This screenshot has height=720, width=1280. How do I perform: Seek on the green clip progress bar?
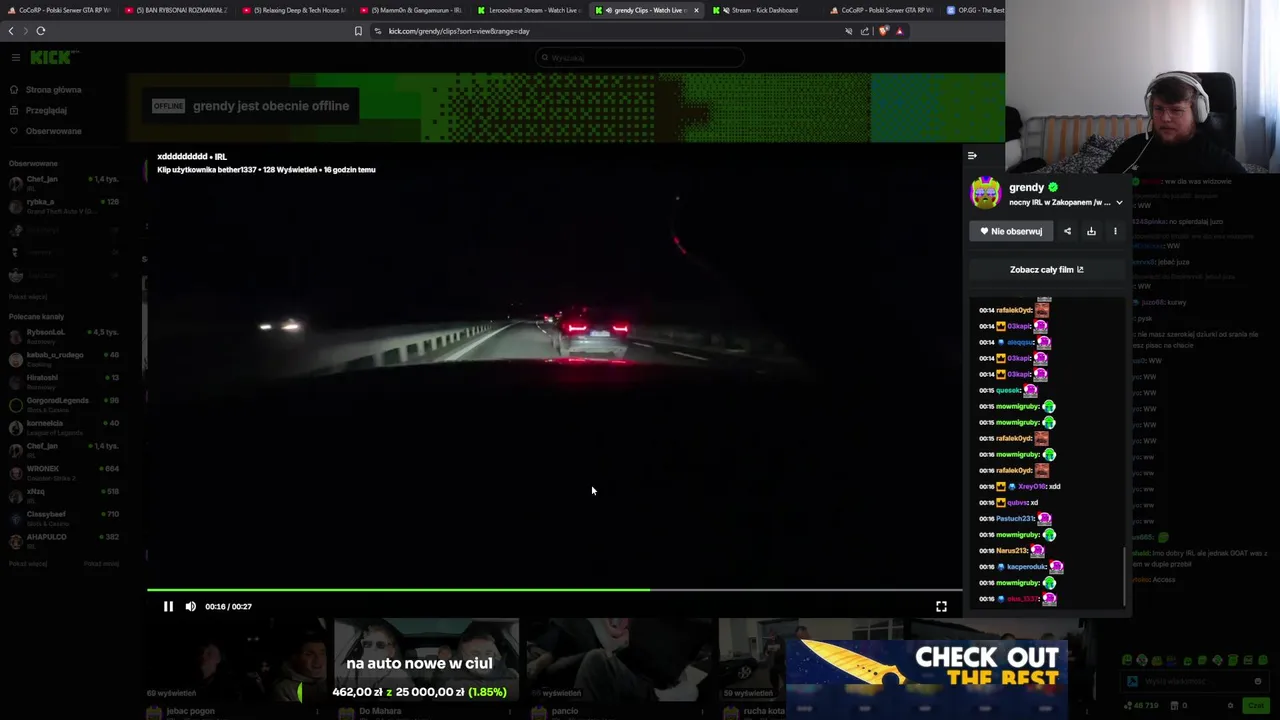coord(554,590)
